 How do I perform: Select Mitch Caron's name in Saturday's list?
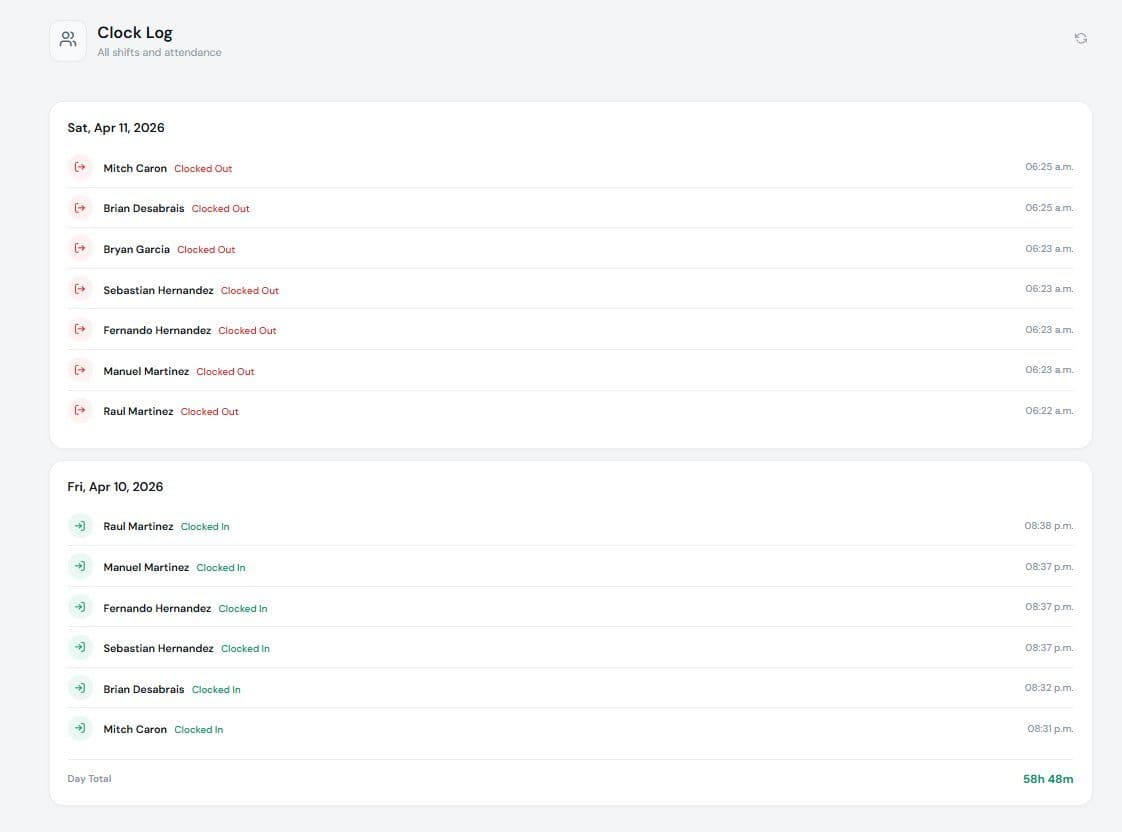coord(135,168)
